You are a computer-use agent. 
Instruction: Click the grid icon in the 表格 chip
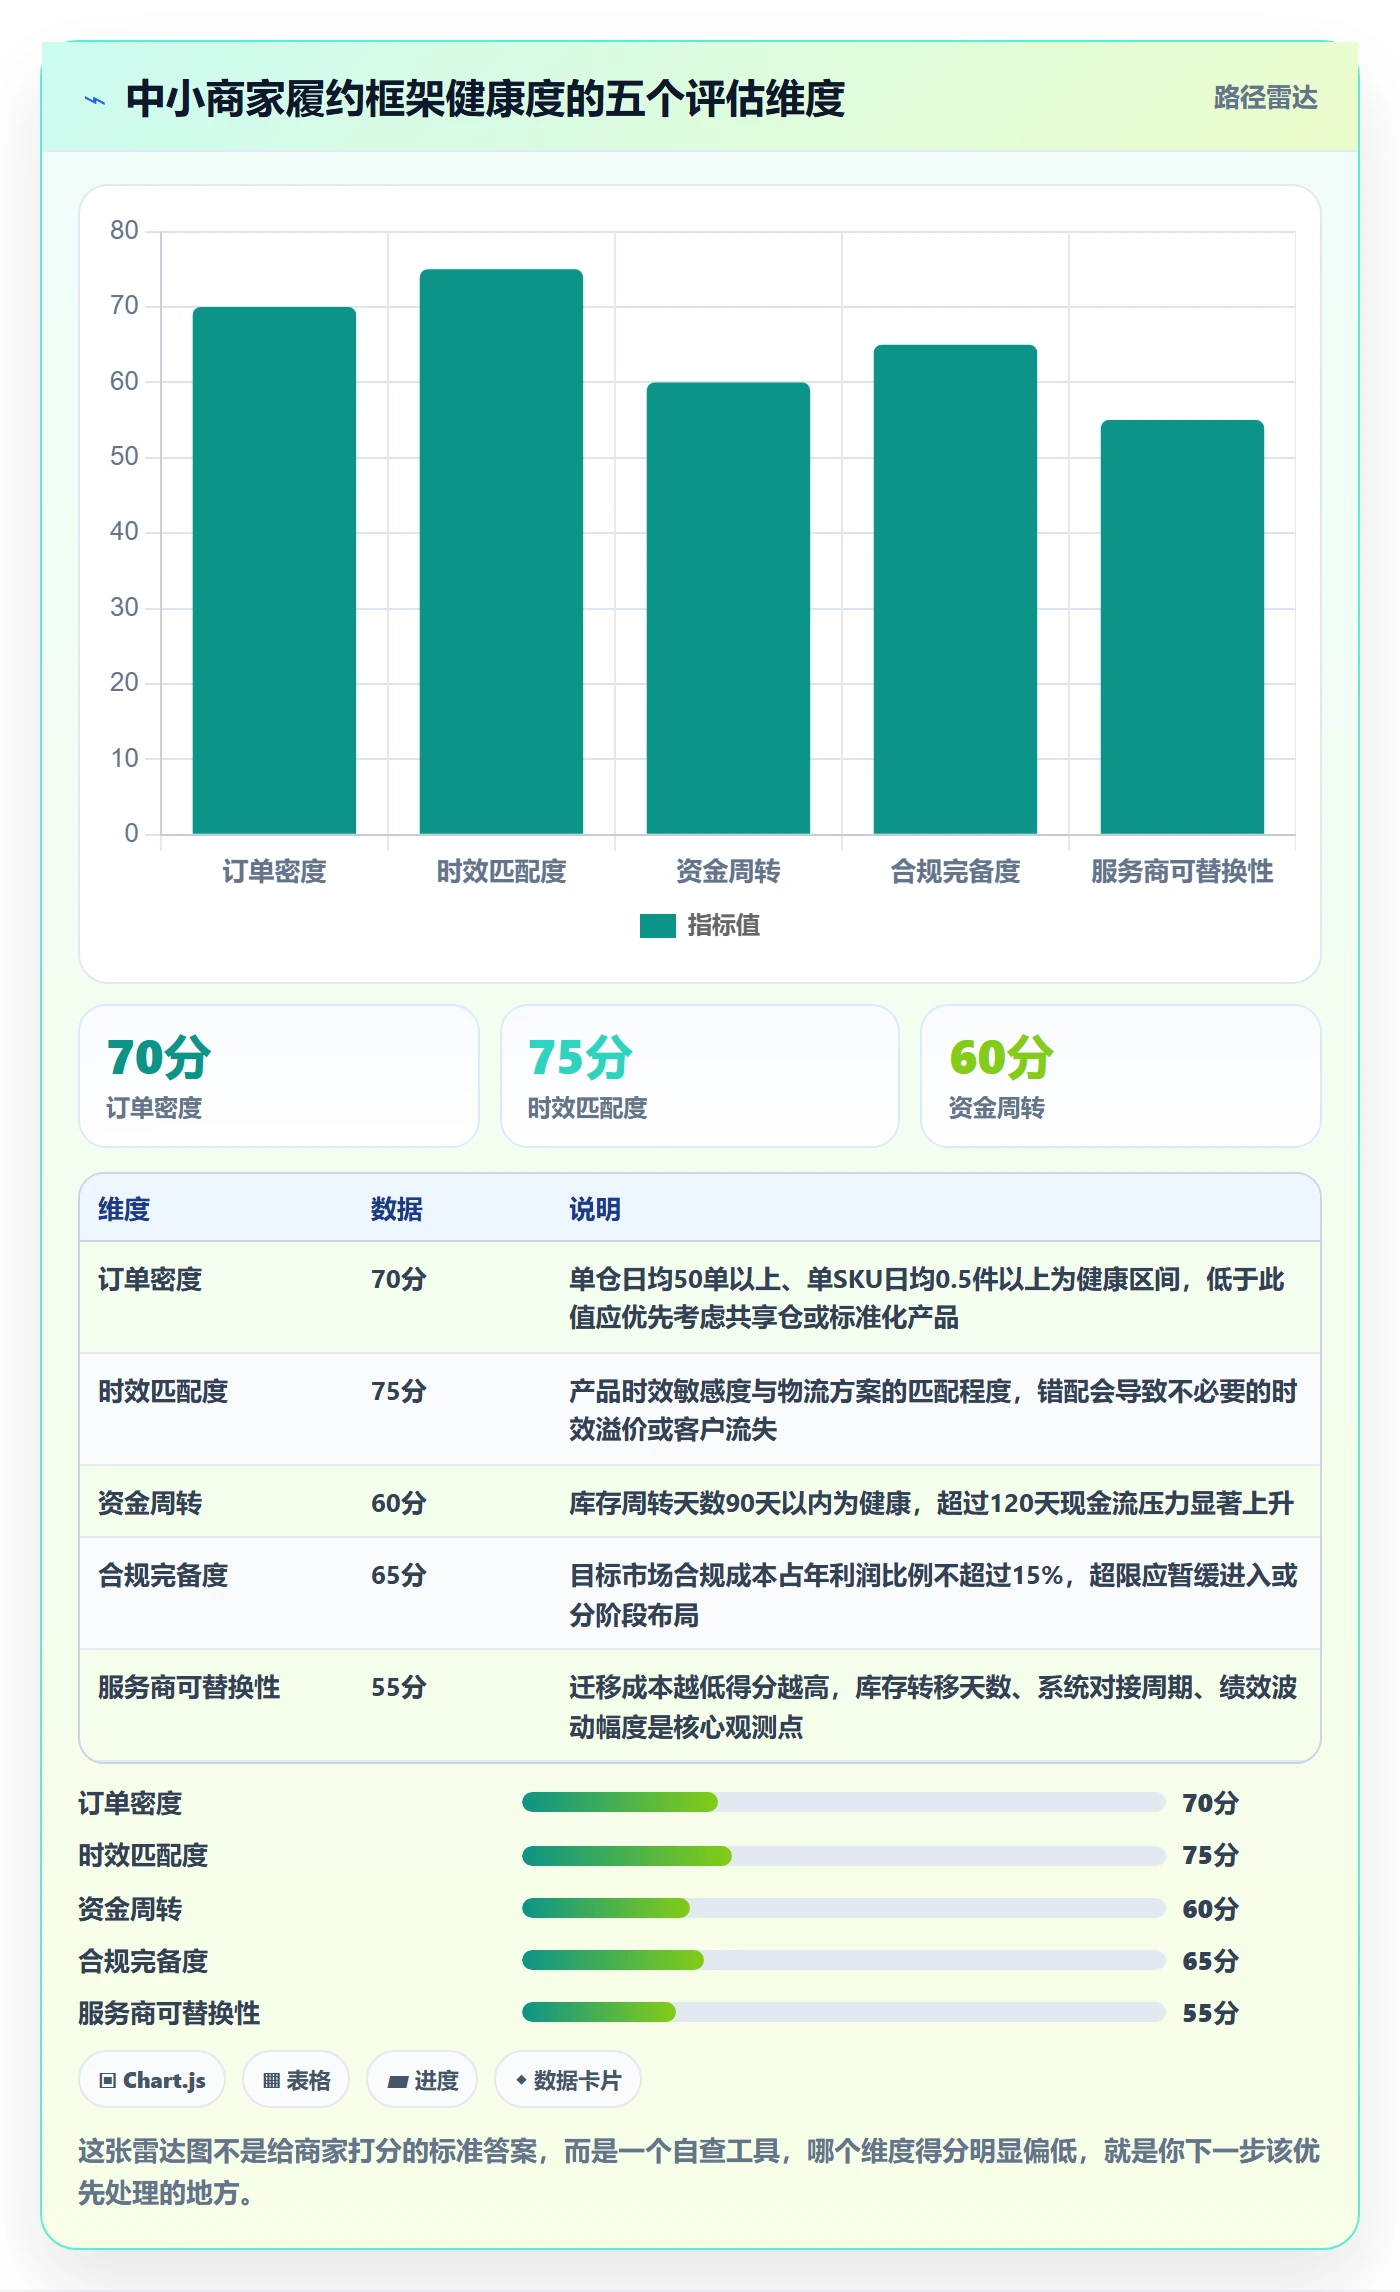pyautogui.click(x=271, y=2081)
